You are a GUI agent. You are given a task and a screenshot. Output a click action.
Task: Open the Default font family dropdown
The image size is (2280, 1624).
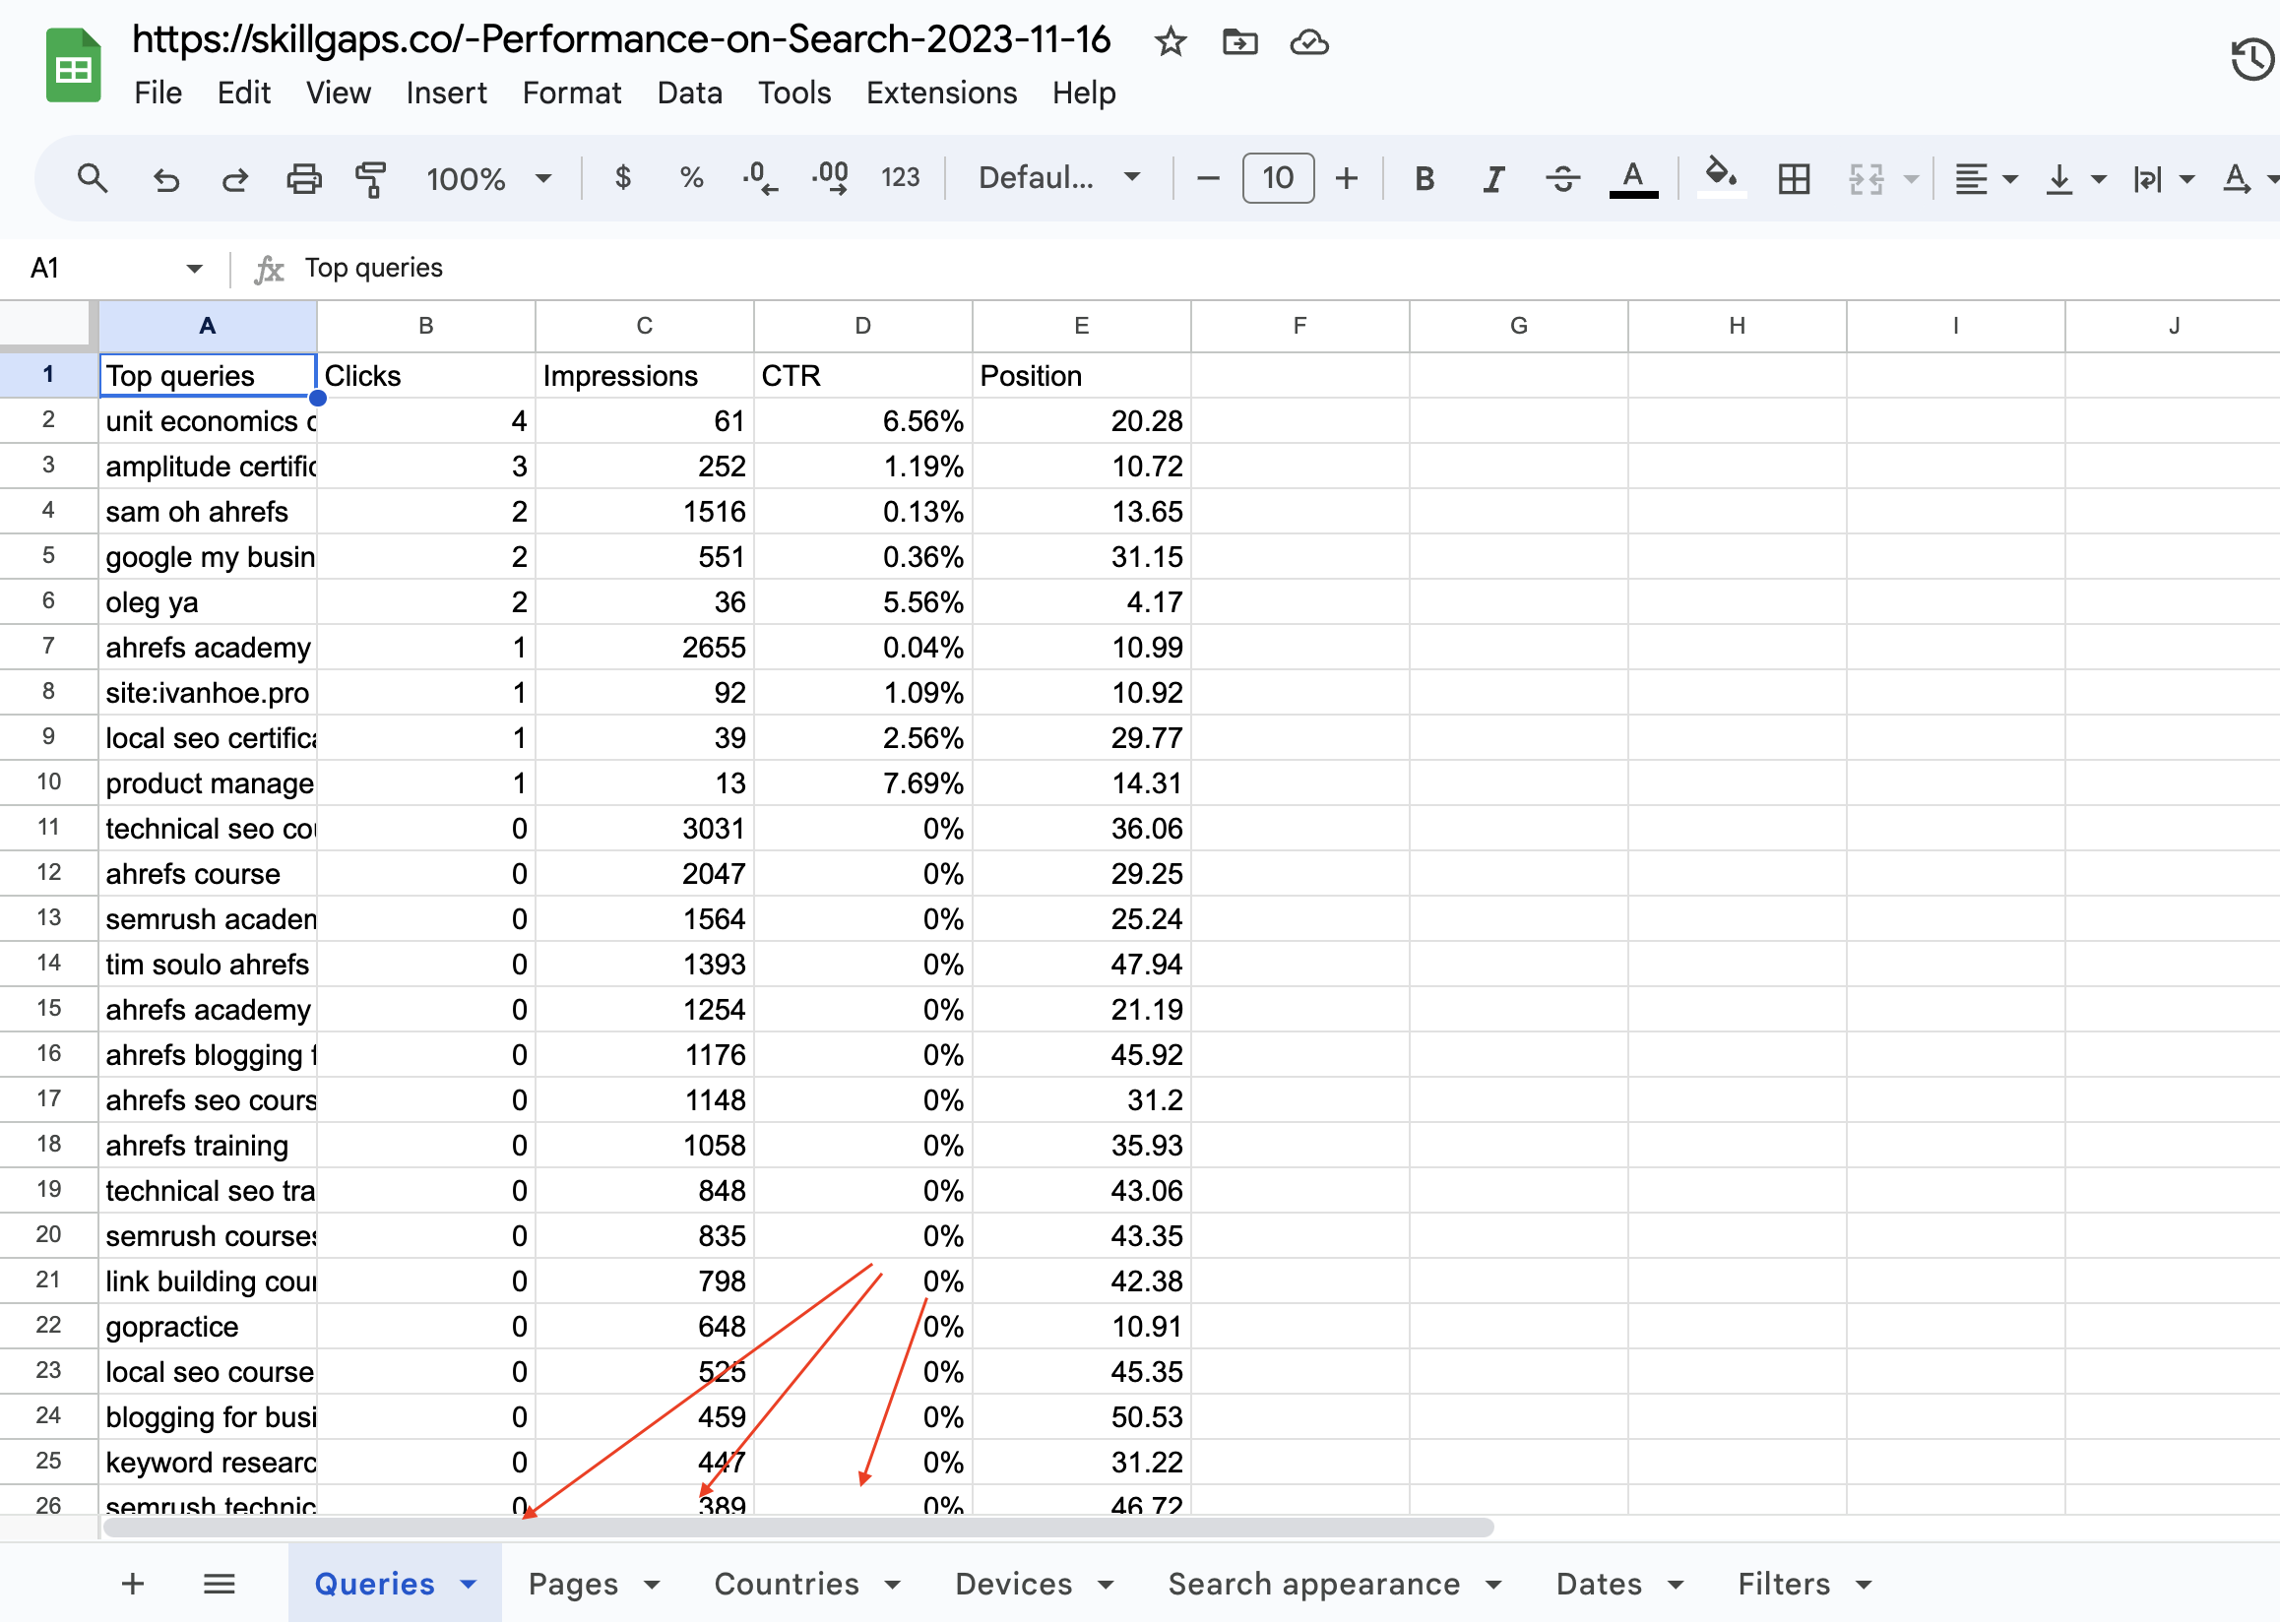tap(1058, 179)
